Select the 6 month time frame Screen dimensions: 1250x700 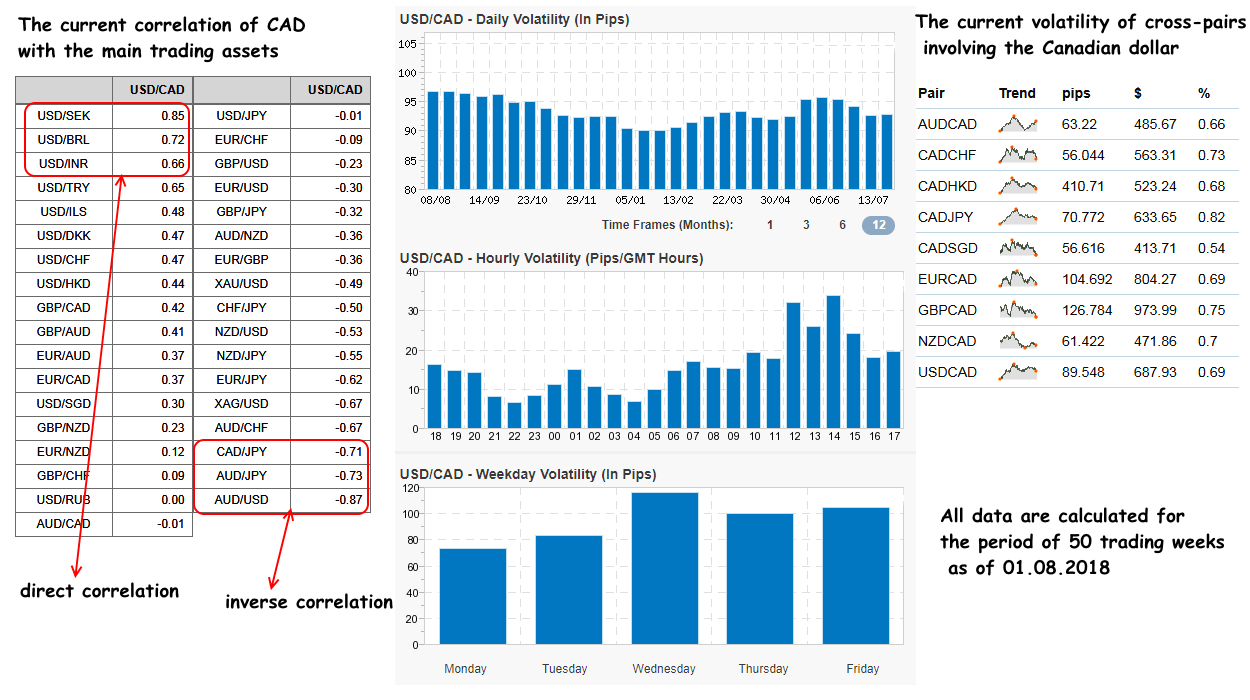(x=841, y=225)
